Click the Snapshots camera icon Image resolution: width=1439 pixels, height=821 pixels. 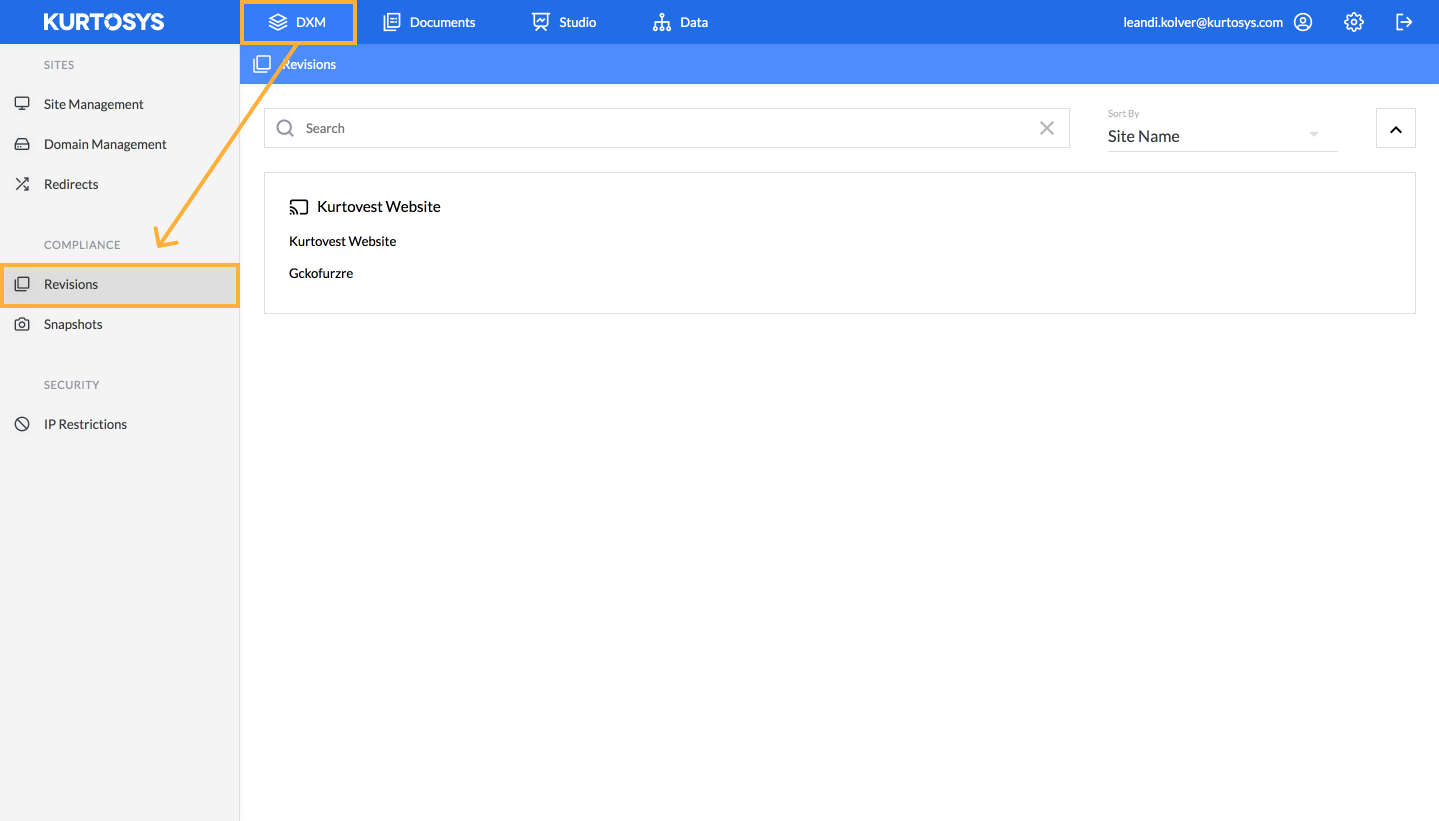[22, 324]
